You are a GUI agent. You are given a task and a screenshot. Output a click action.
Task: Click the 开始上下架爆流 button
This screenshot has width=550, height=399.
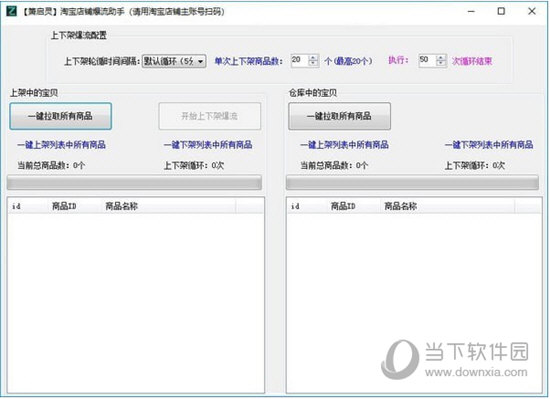(210, 116)
